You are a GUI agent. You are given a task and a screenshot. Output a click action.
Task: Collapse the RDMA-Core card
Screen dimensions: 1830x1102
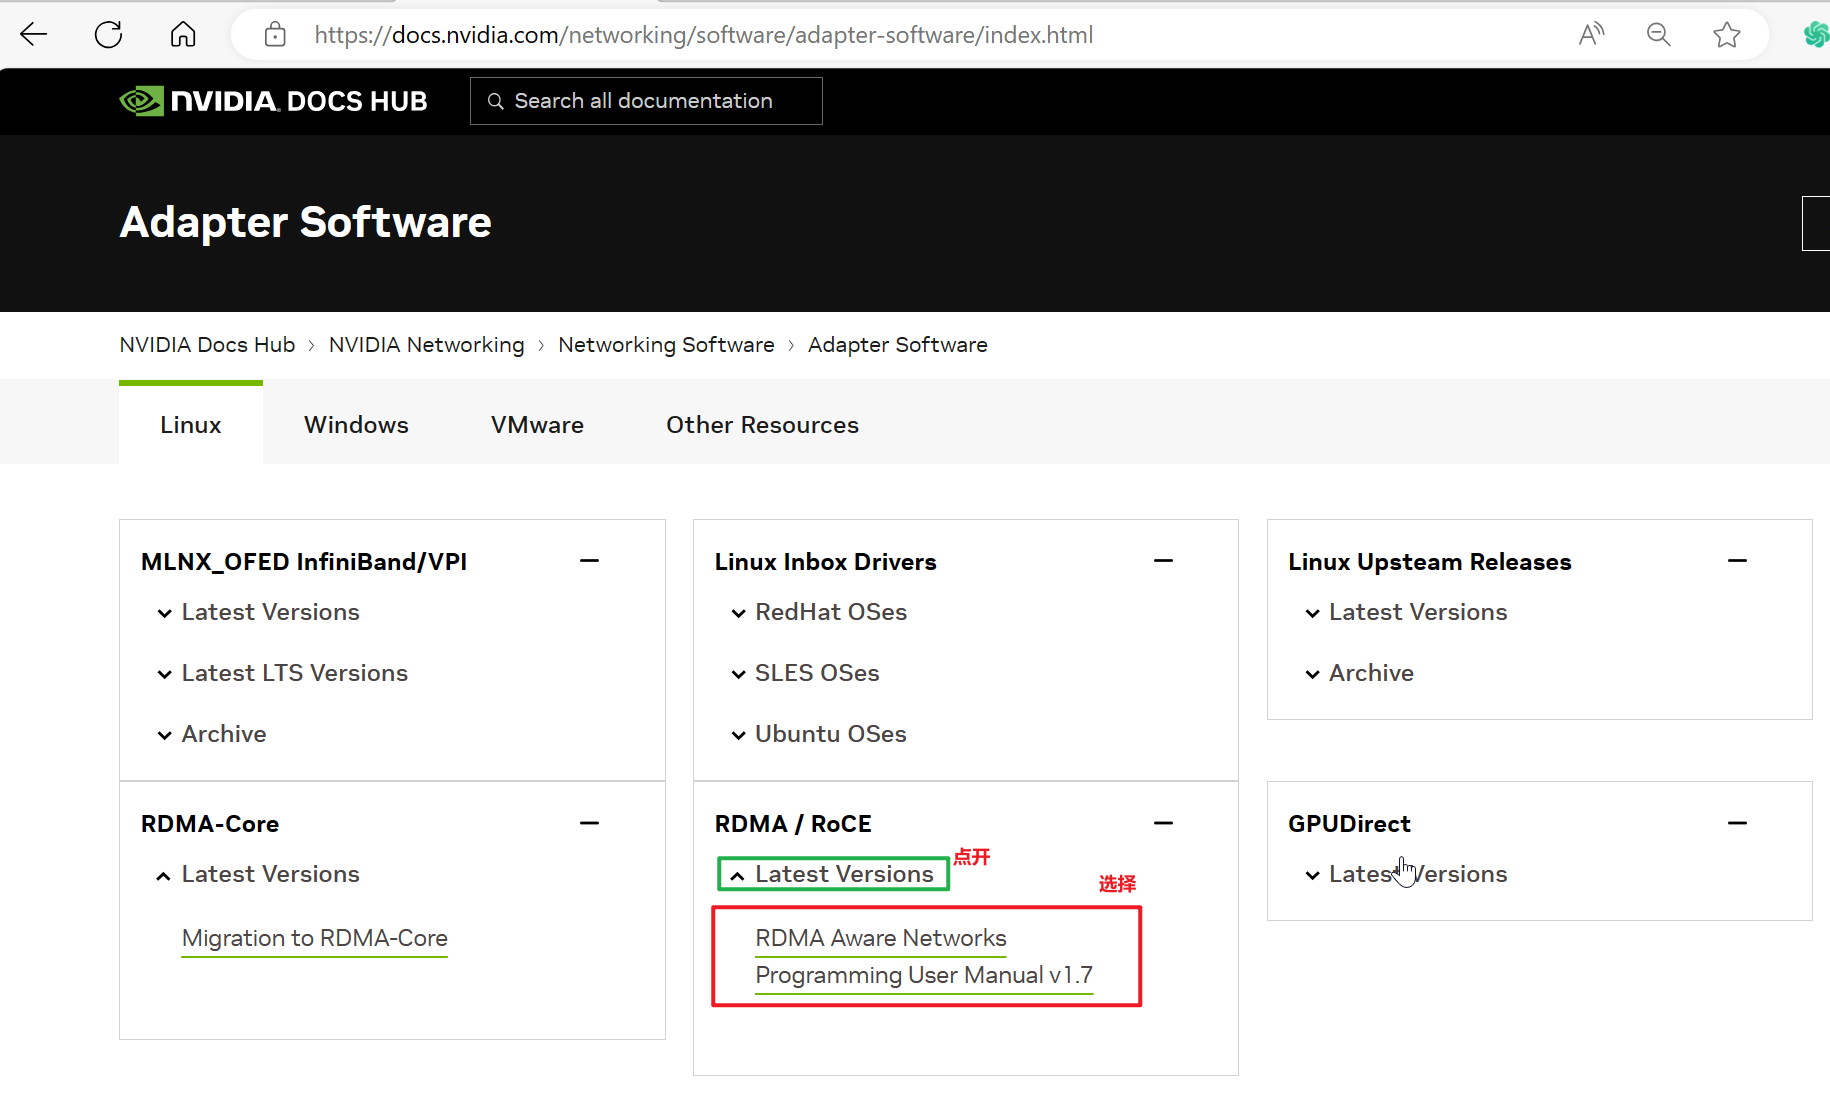tap(590, 823)
